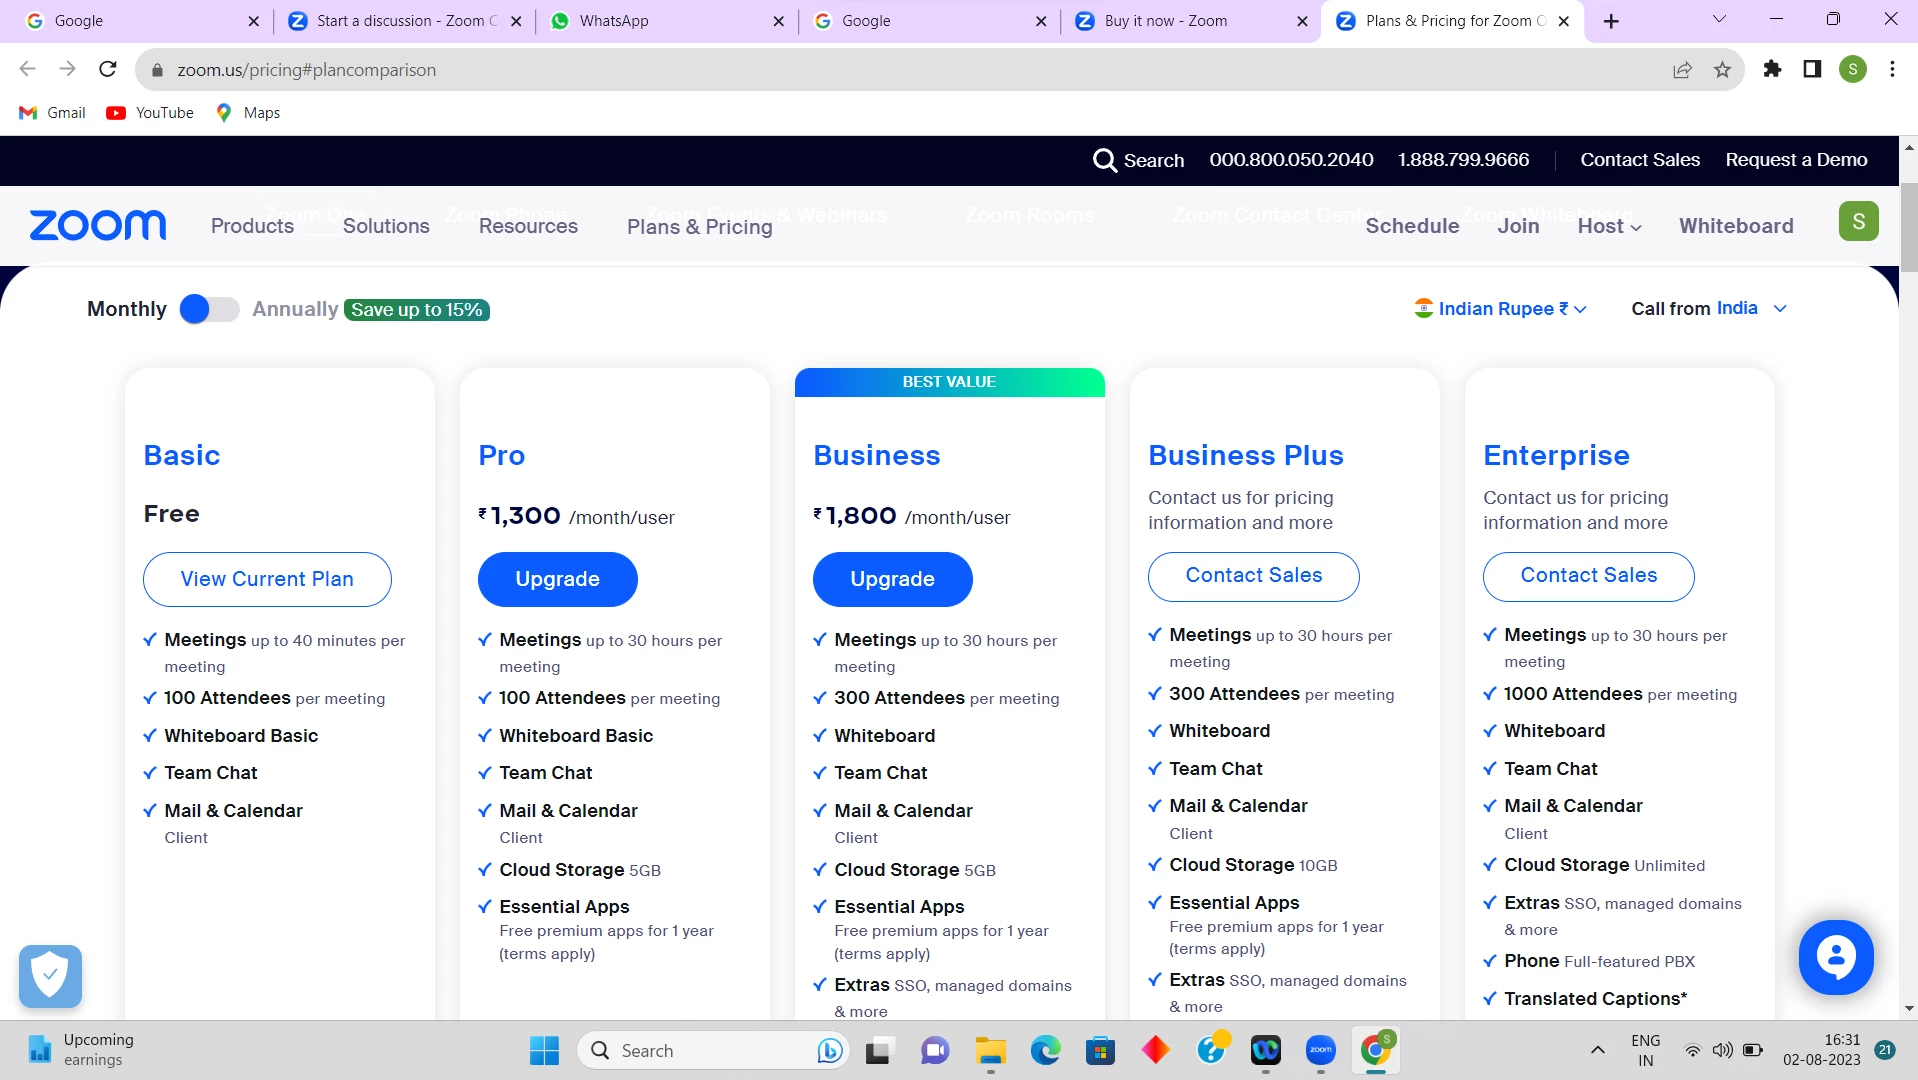Open the ENG IN language indicator

coord(1645,1050)
